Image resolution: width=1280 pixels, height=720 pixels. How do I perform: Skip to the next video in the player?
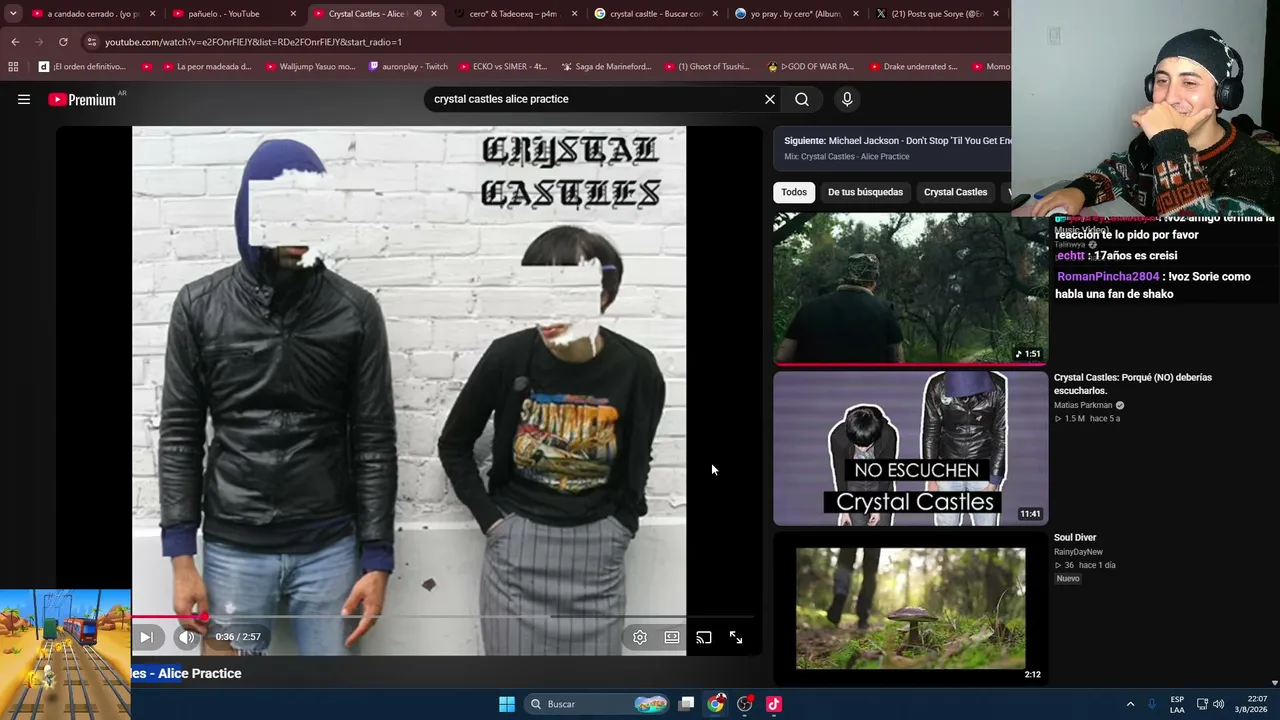pos(146,637)
